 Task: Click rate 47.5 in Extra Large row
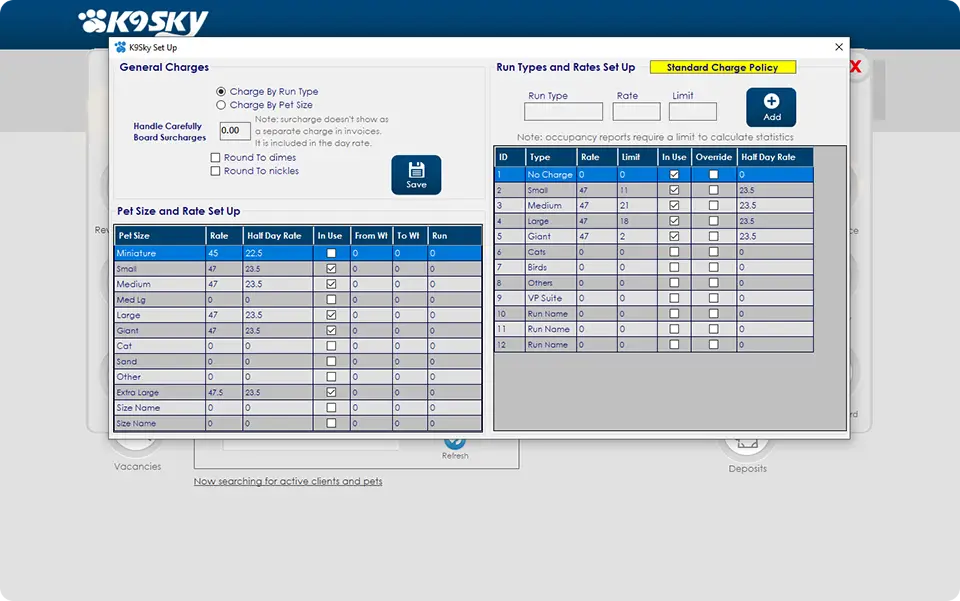tap(224, 392)
